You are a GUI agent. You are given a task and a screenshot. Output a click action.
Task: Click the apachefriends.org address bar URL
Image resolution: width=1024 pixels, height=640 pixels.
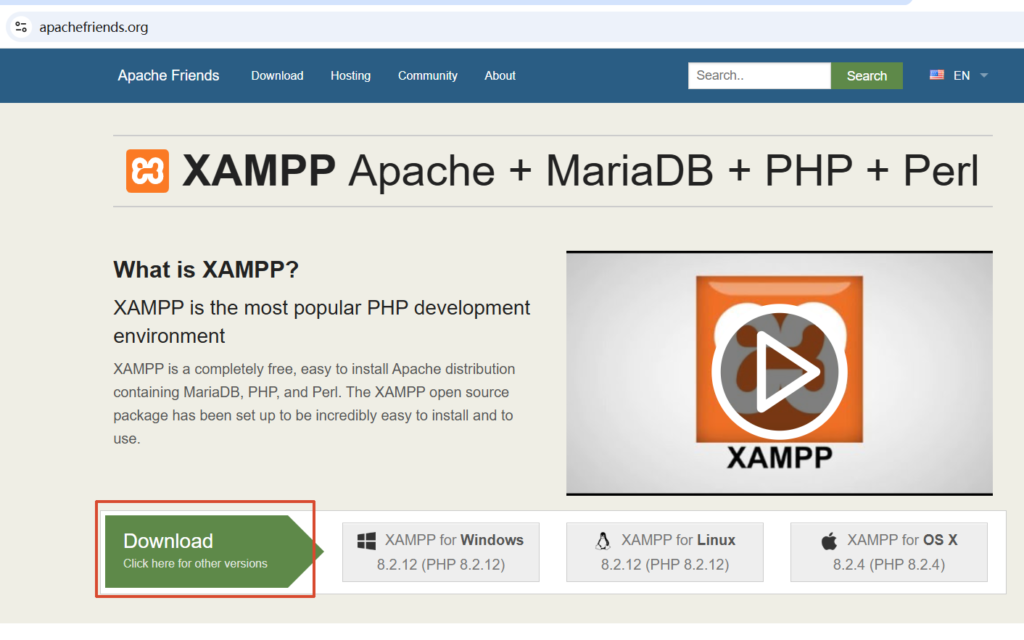coord(93,27)
